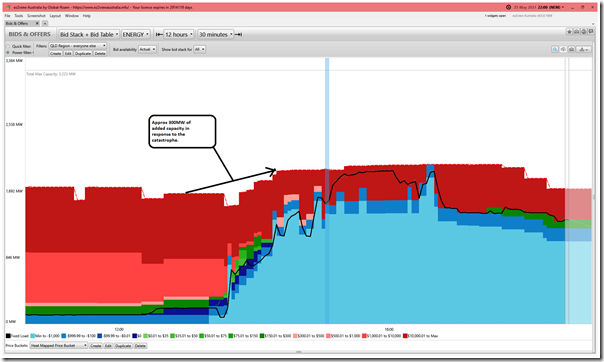Open the Tools menu
Image resolution: width=604 pixels, height=362 pixels.
19,16
